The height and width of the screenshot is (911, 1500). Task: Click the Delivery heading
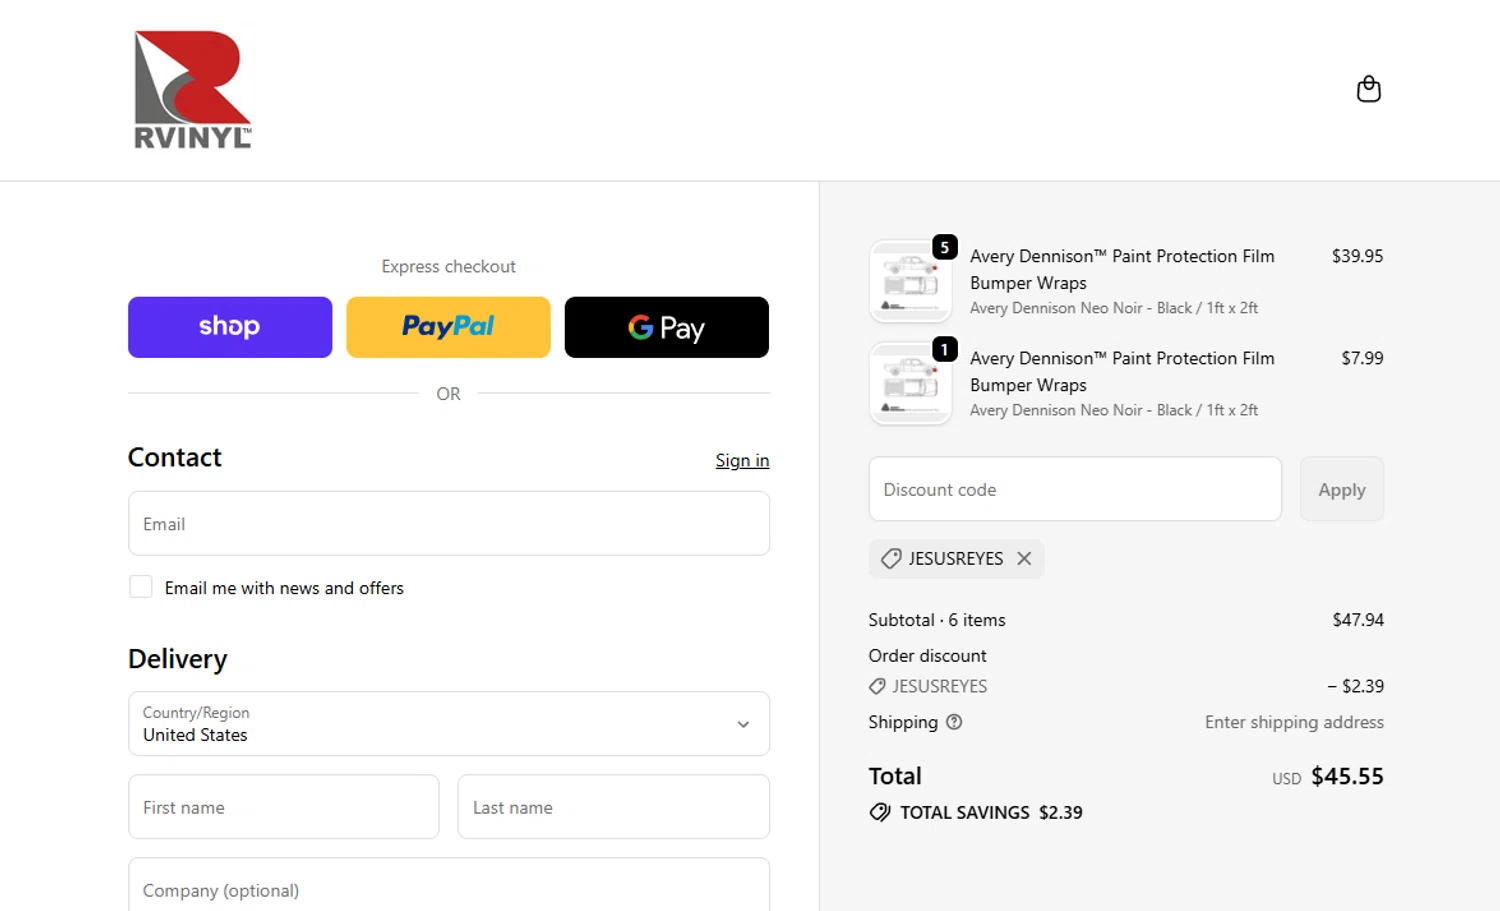(178, 659)
